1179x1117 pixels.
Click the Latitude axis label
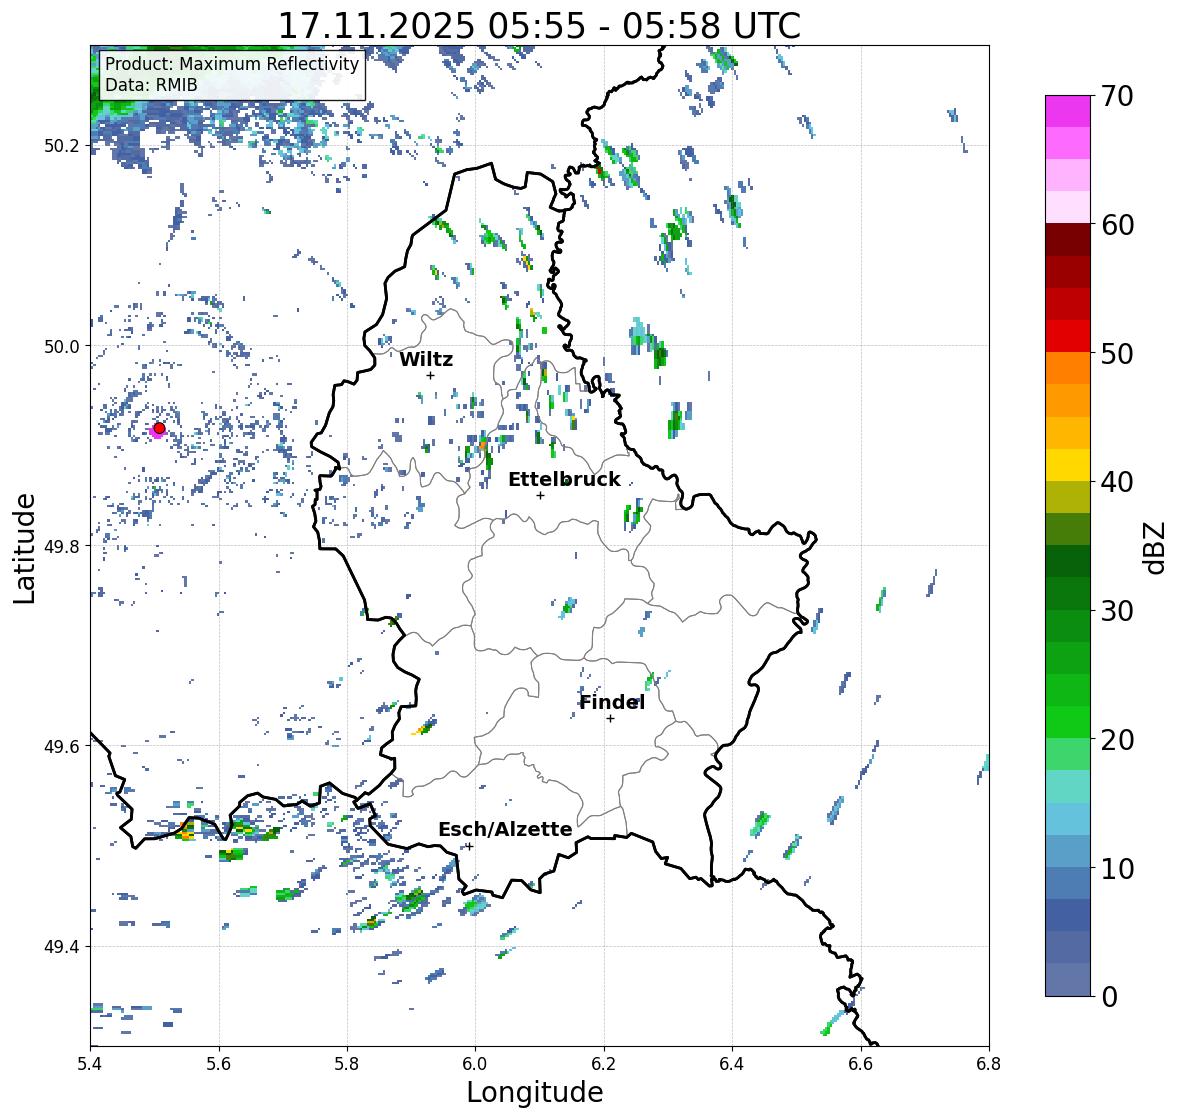(x=24, y=548)
